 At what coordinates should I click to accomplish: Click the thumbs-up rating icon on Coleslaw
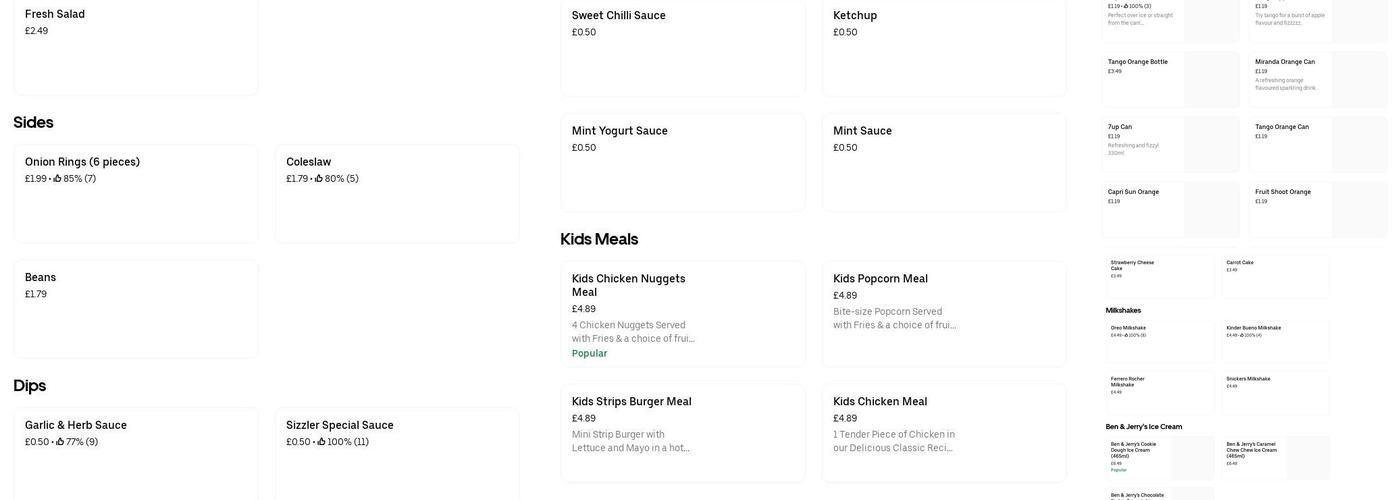(x=319, y=179)
